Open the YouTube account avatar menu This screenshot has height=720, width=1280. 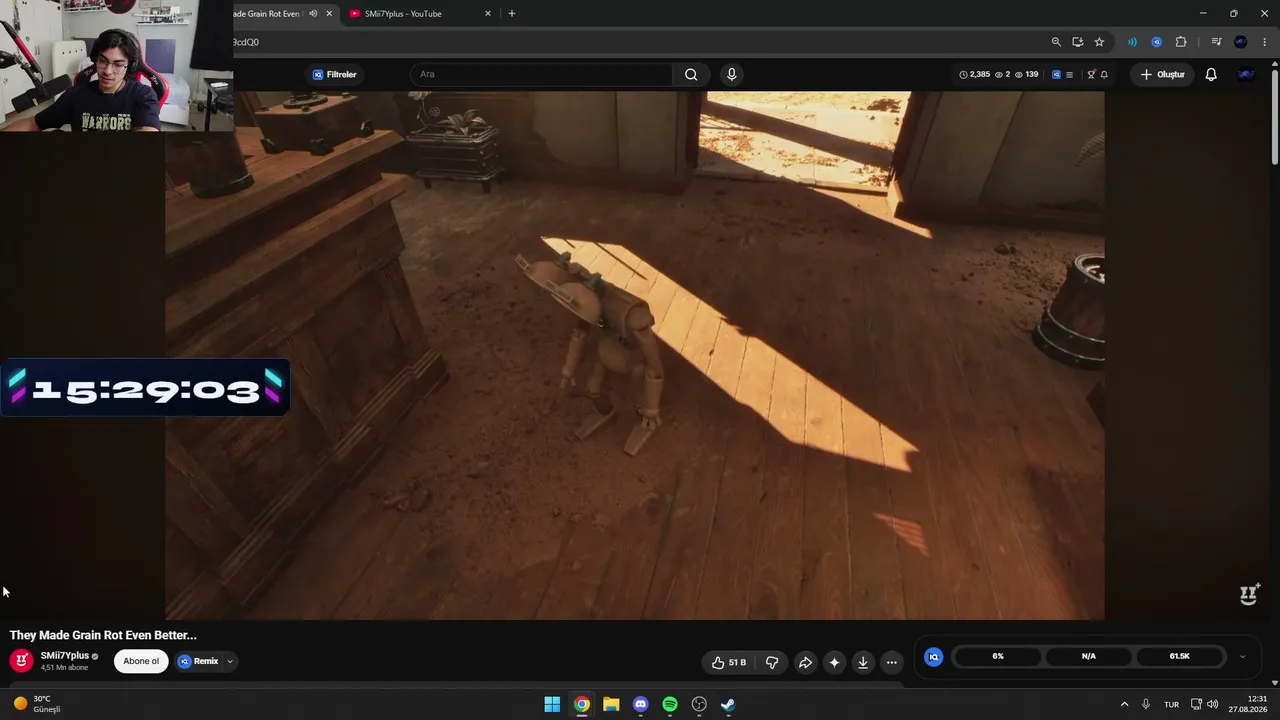point(1246,74)
